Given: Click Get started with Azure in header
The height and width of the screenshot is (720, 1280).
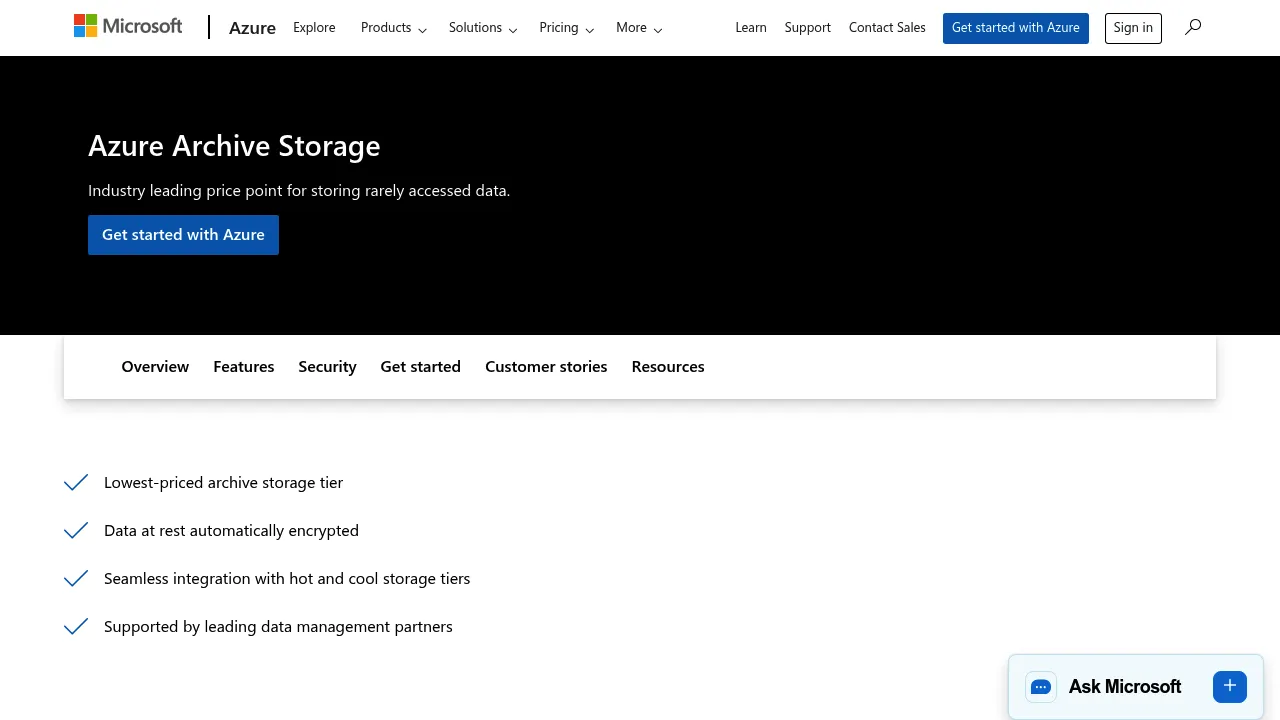Looking at the screenshot, I should click(1016, 28).
